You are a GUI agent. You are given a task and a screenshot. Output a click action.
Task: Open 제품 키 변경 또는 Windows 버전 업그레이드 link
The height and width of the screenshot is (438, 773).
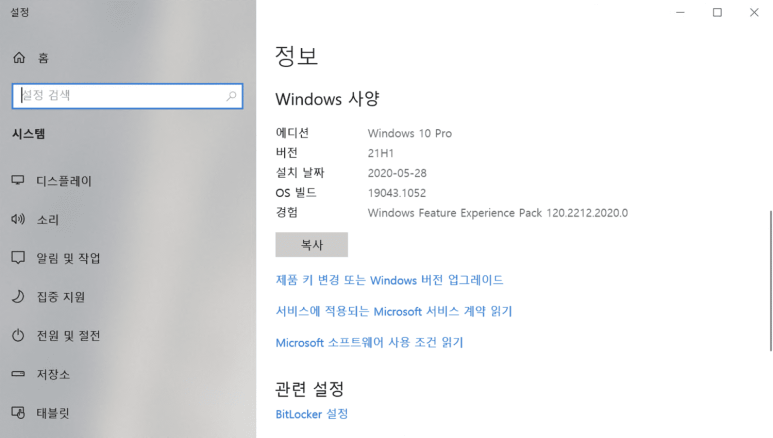(389, 280)
